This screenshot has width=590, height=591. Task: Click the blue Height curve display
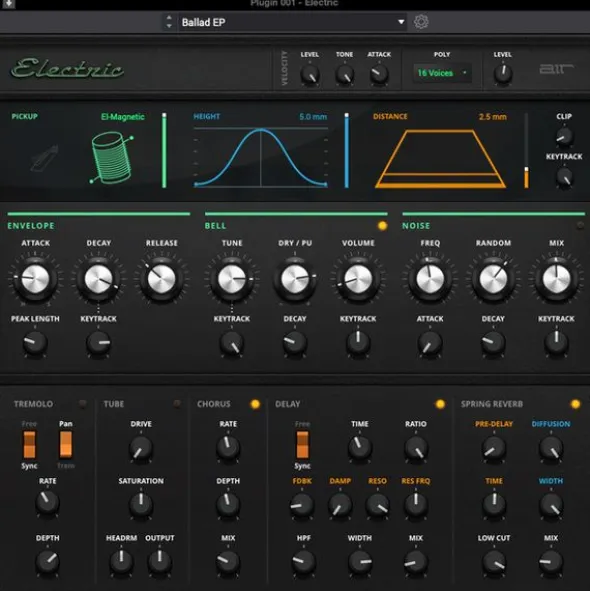coord(261,157)
